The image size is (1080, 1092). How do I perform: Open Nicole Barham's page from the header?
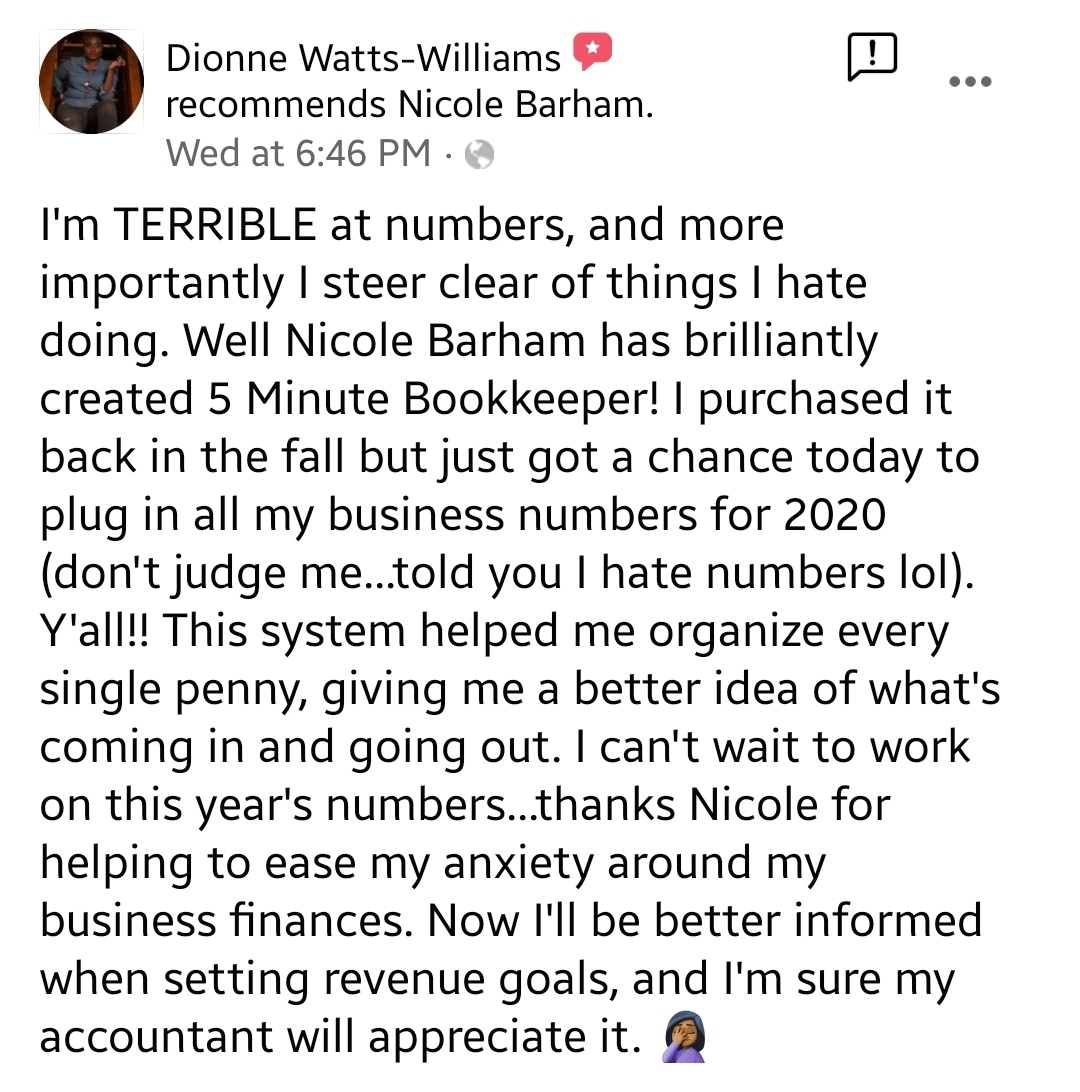pyautogui.click(x=524, y=105)
